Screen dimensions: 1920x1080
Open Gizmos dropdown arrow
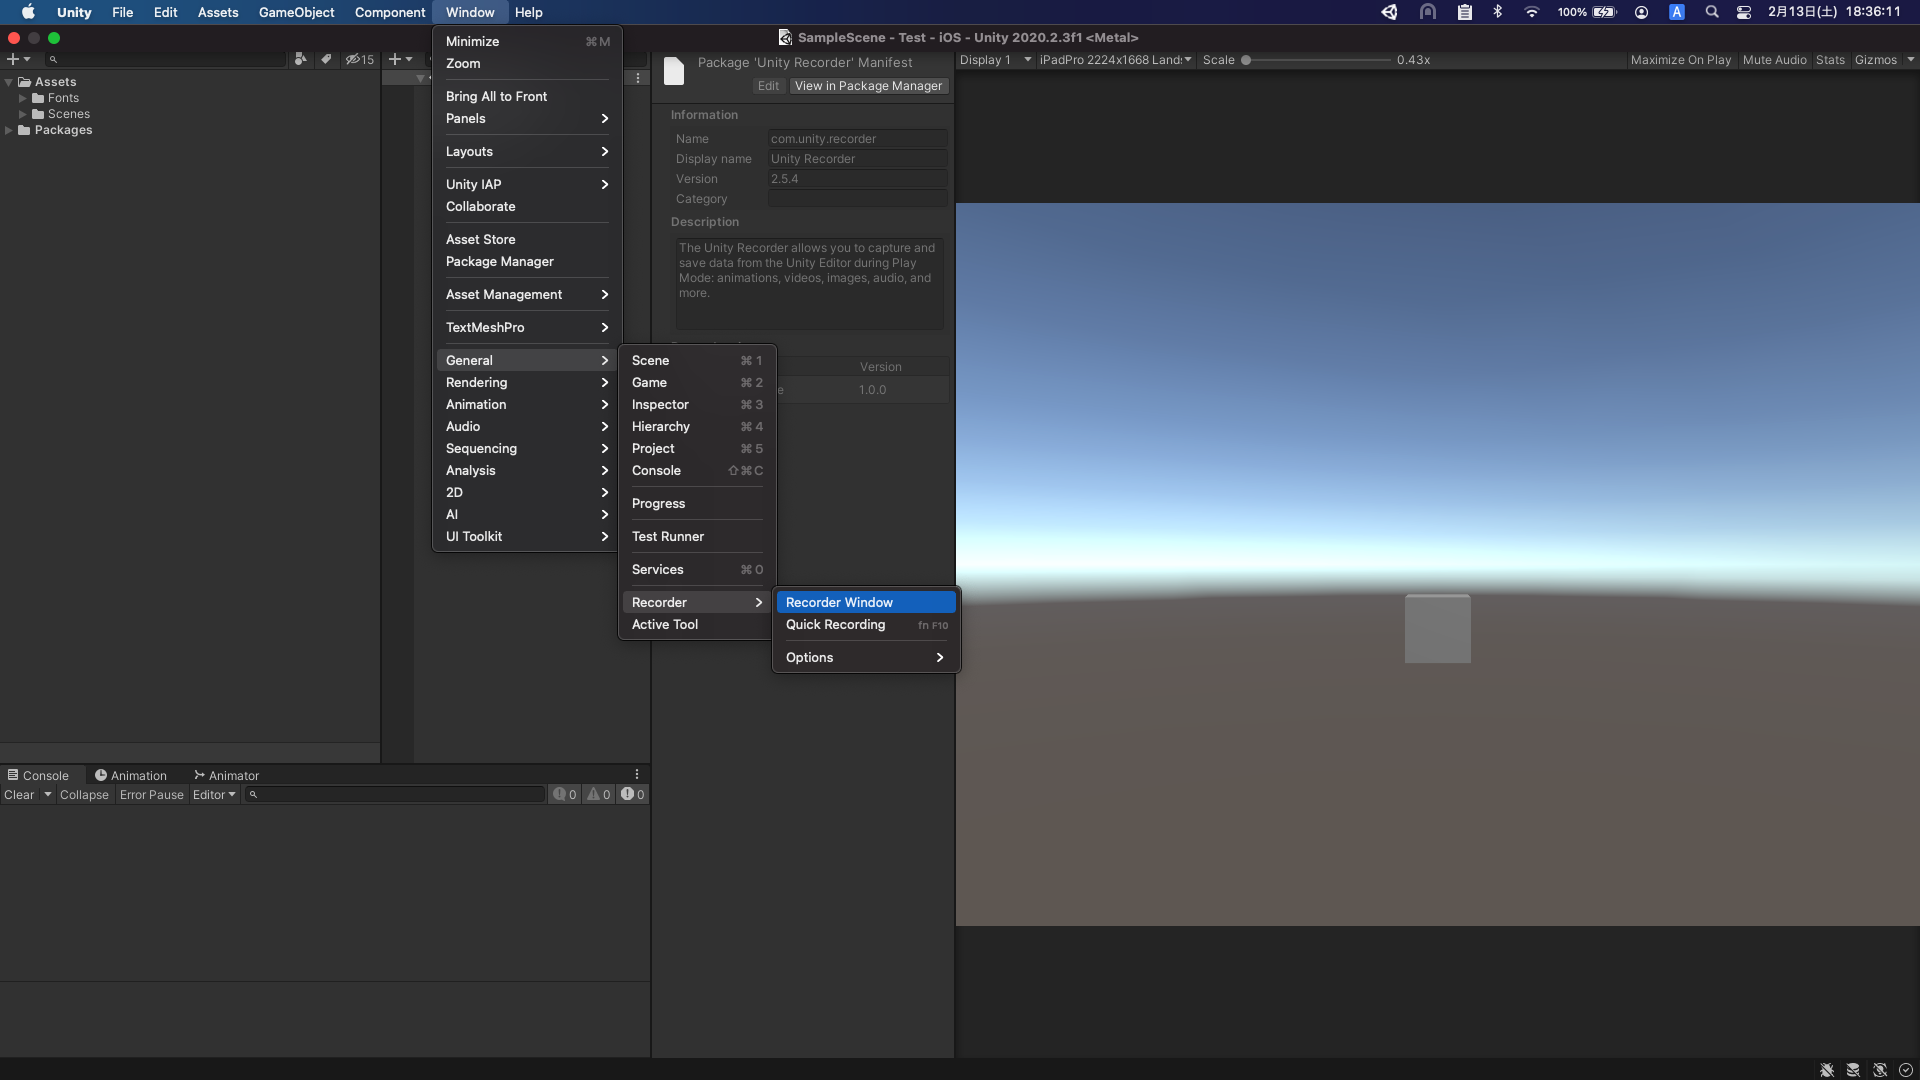tap(1910, 60)
